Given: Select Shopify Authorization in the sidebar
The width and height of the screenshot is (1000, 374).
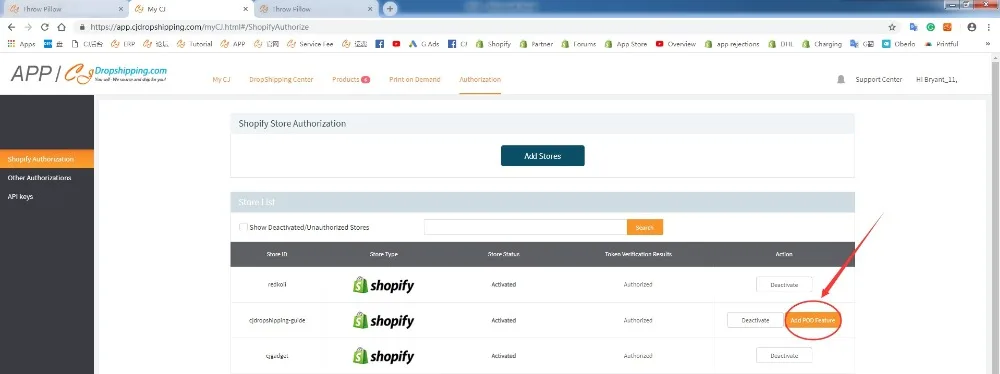Looking at the screenshot, I should 47,159.
